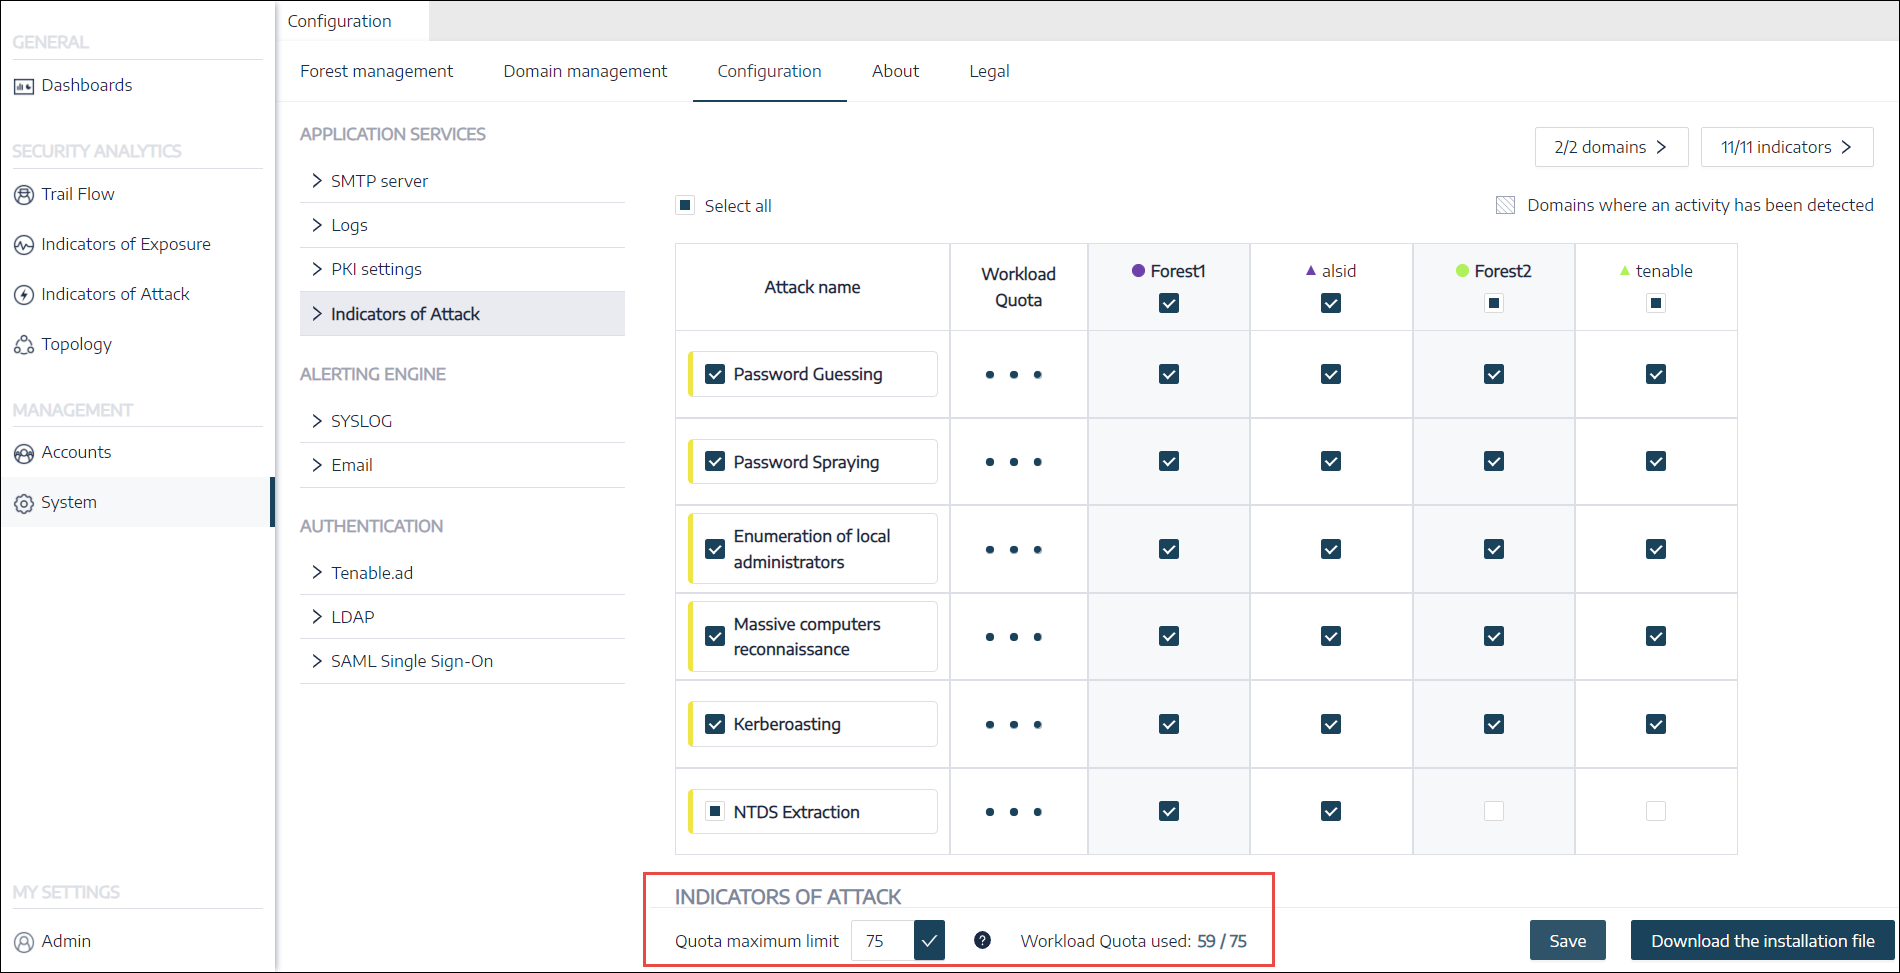Viewport: 1900px width, 973px height.
Task: Open the About tab
Action: click(895, 71)
